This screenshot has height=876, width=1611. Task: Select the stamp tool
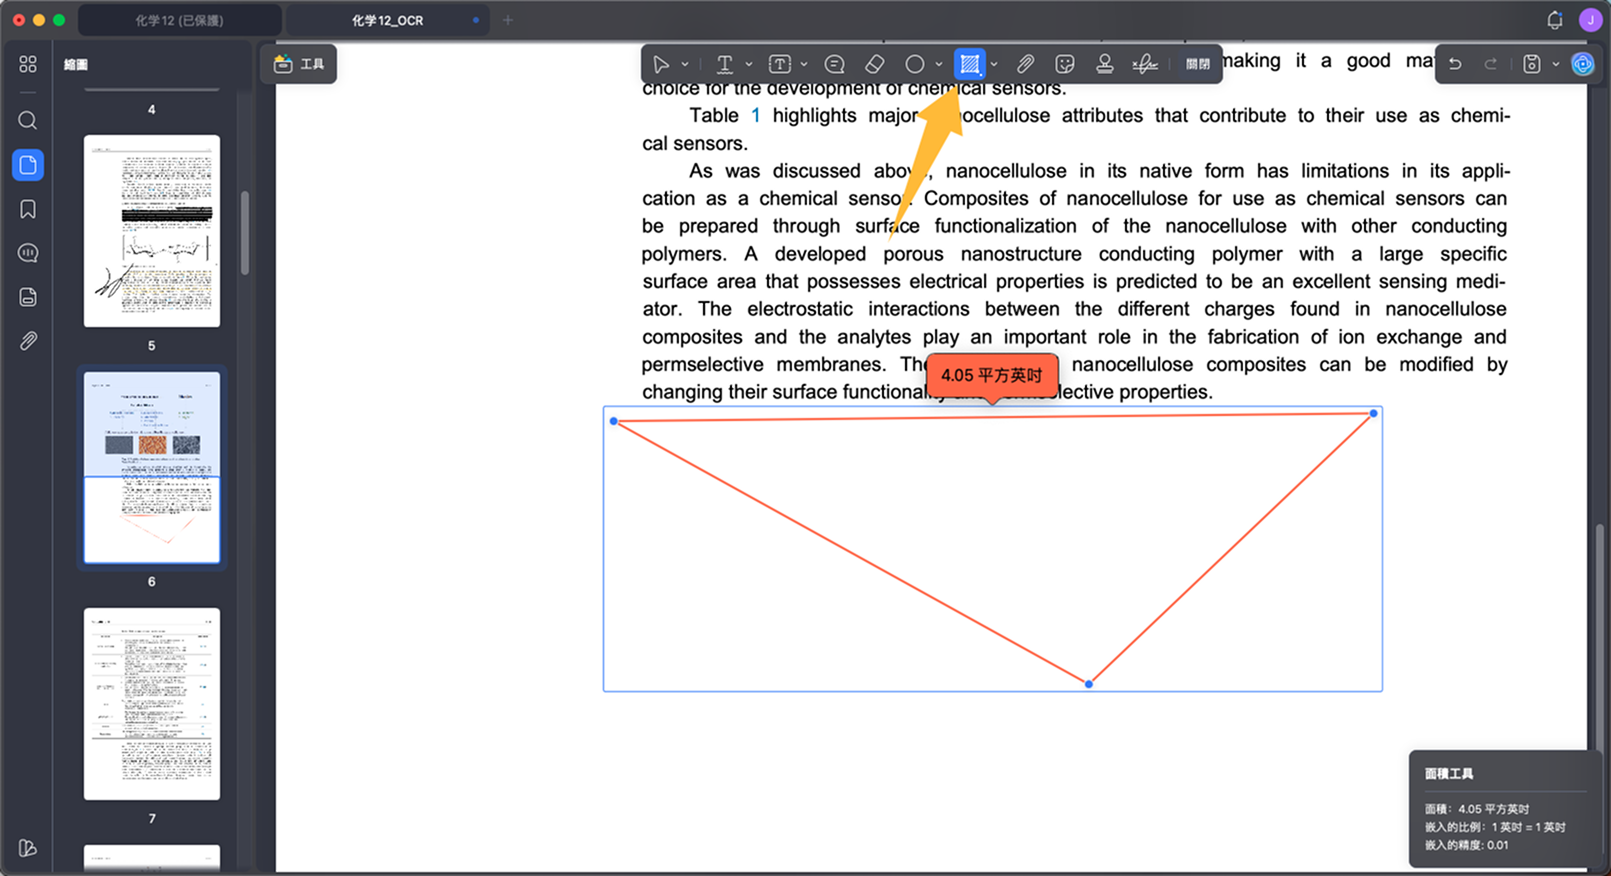(1104, 64)
